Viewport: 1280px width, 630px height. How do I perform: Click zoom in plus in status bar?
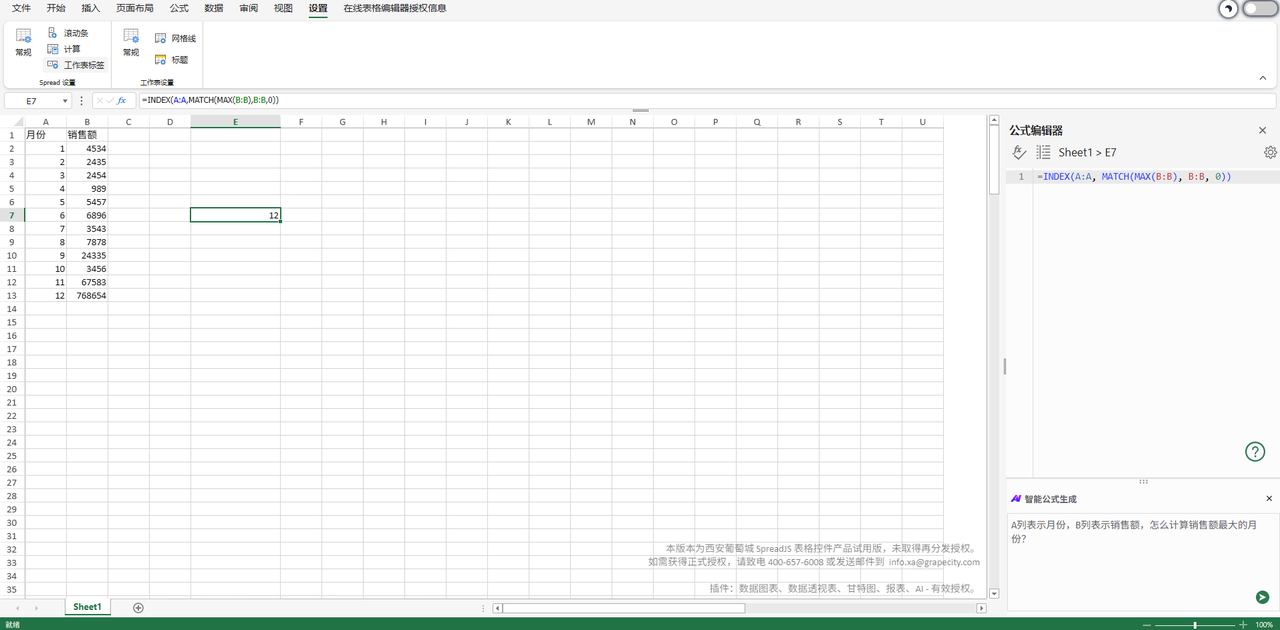[x=1243, y=624]
